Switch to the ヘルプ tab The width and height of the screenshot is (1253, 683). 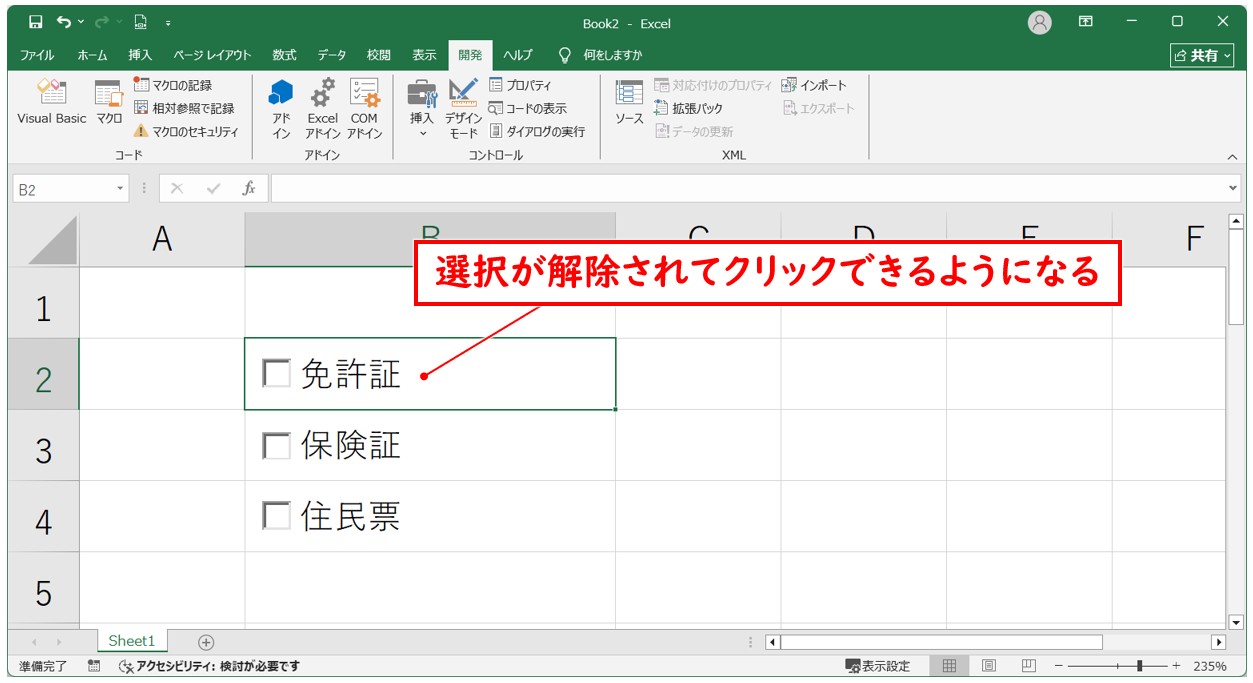click(x=518, y=55)
